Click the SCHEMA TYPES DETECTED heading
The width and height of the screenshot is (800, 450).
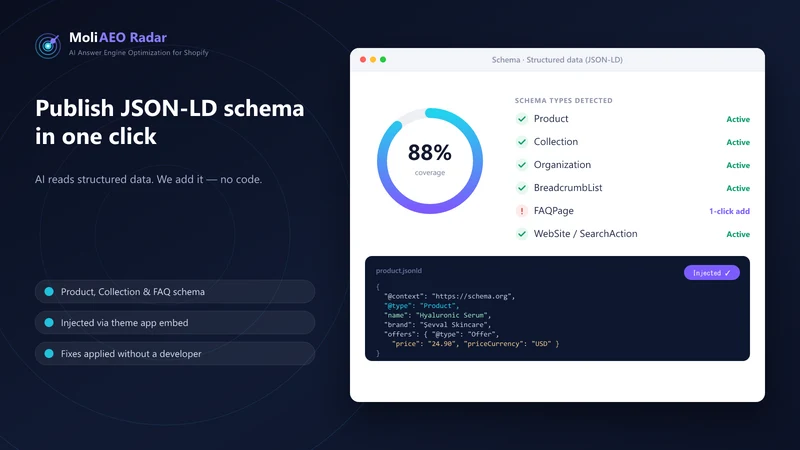pos(563,101)
